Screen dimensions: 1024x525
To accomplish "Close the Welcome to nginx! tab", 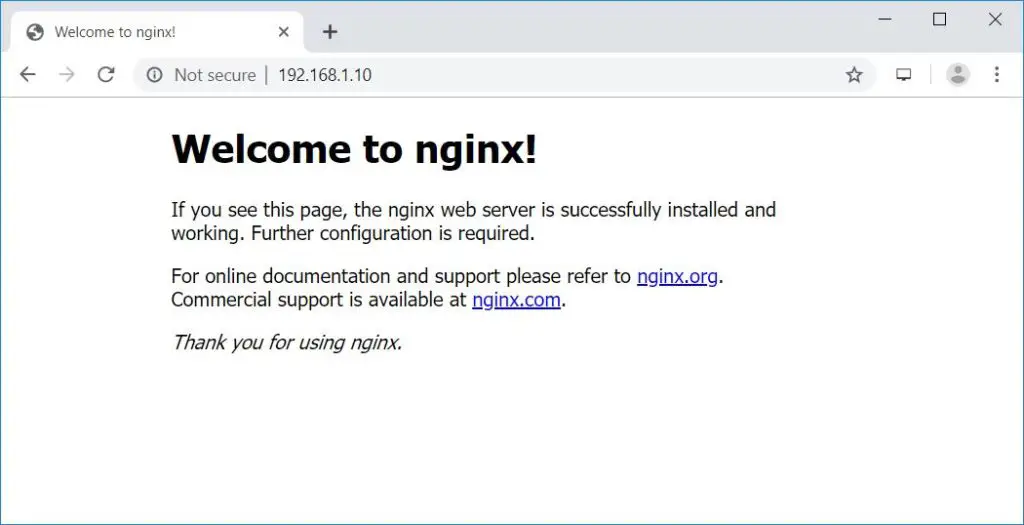I will click(x=283, y=32).
